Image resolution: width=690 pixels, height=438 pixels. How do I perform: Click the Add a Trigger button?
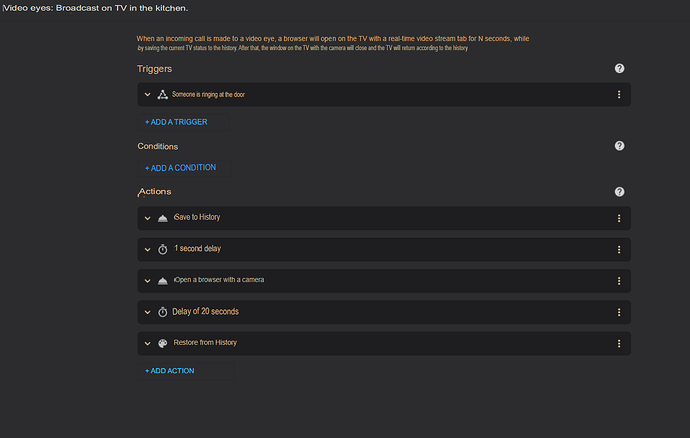(176, 122)
